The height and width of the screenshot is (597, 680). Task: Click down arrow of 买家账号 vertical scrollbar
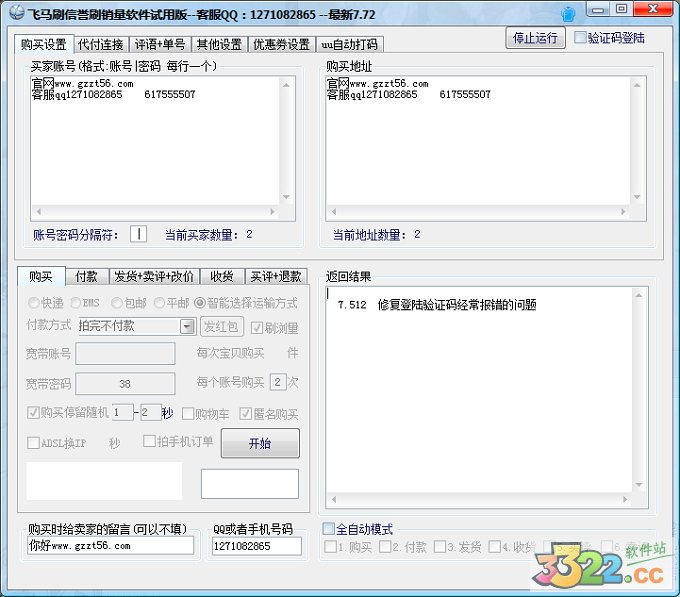(286, 197)
